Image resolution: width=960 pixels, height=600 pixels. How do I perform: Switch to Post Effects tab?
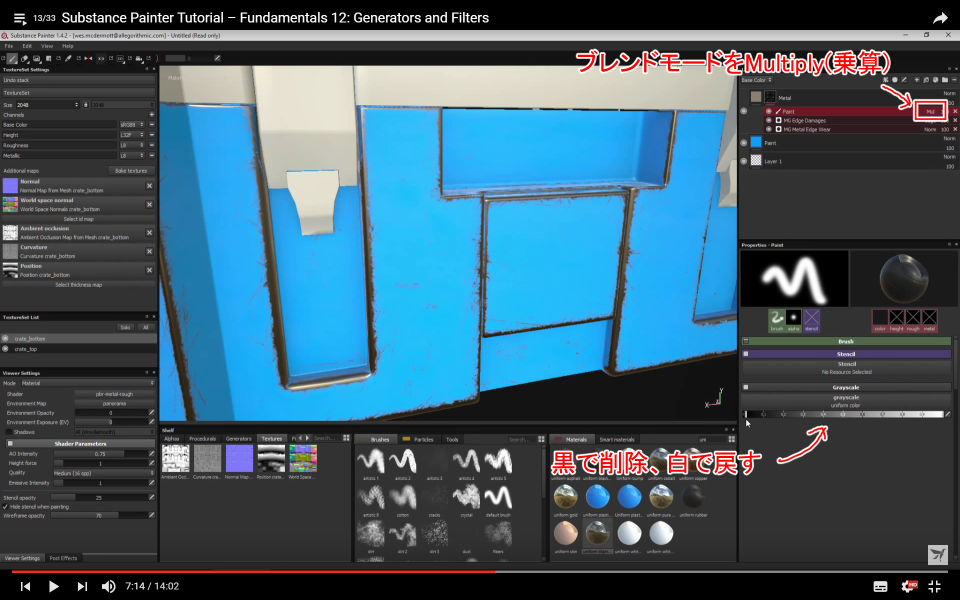coord(64,558)
